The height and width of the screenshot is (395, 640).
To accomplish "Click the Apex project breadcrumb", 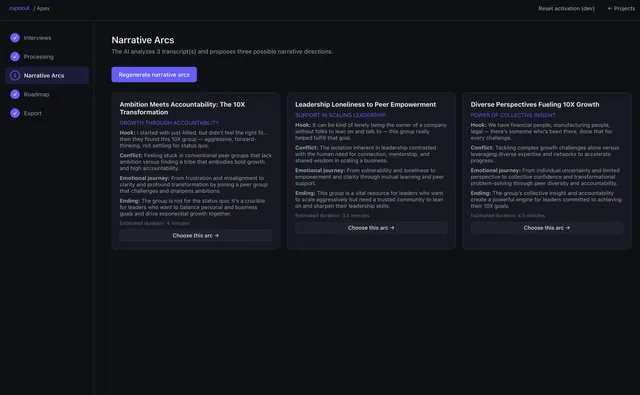I will point(43,8).
